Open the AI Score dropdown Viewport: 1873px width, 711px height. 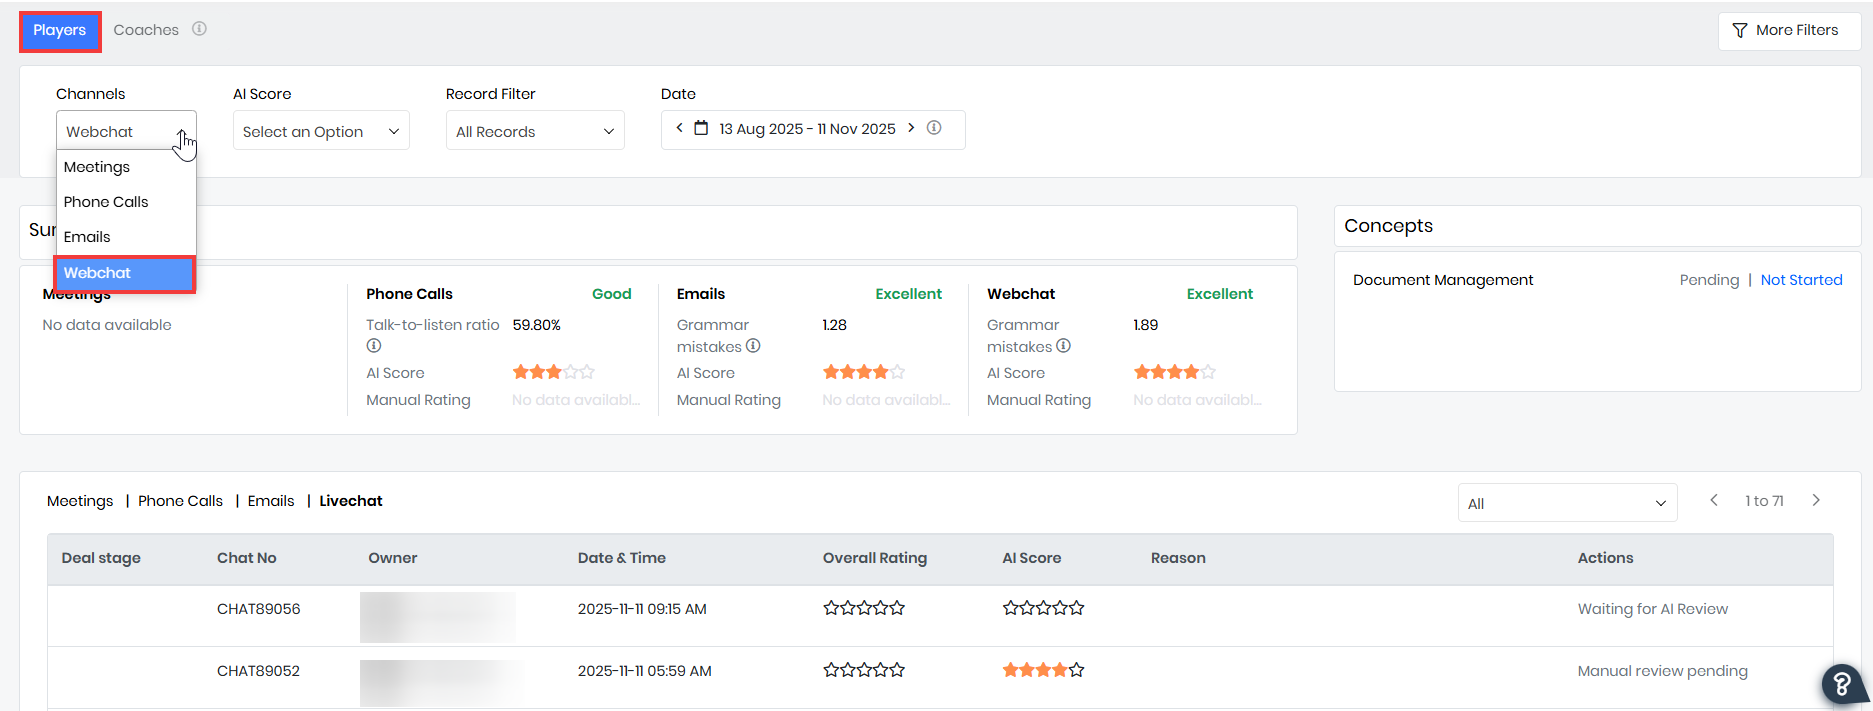tap(321, 131)
